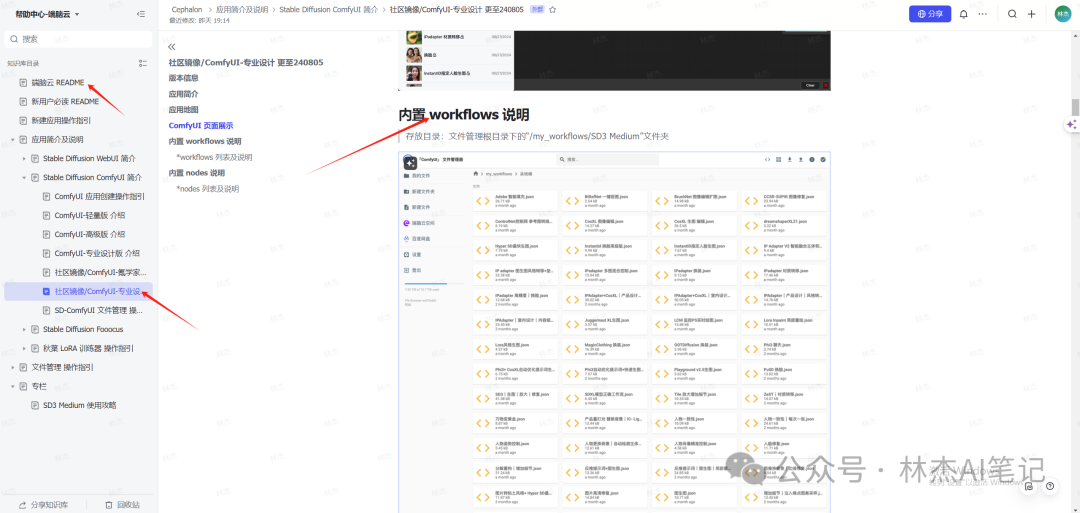Click the magnifier icon in sidebar search

[14, 39]
